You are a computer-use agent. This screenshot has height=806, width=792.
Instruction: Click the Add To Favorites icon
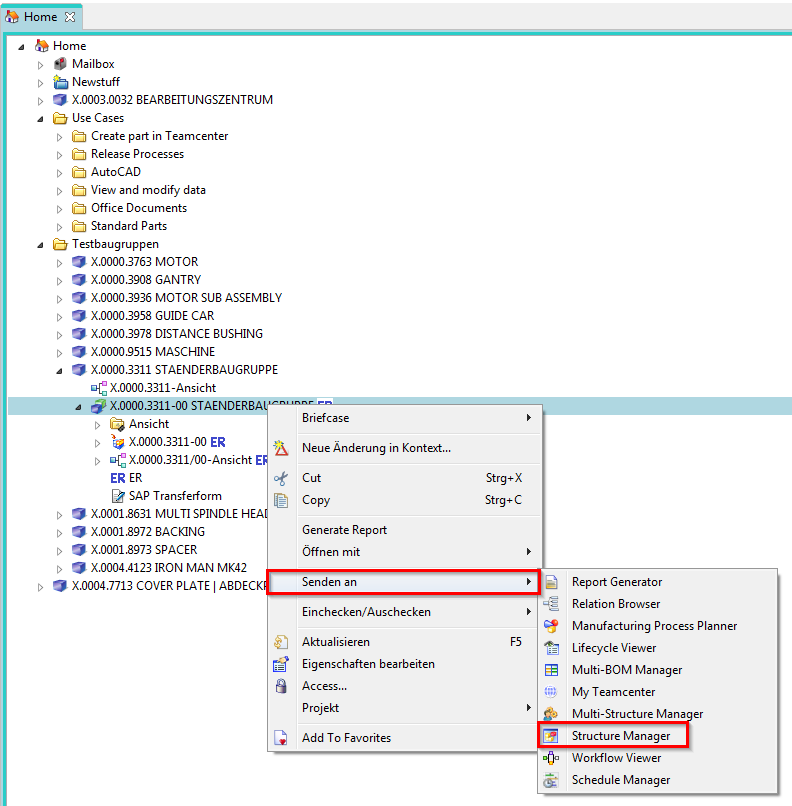281,738
